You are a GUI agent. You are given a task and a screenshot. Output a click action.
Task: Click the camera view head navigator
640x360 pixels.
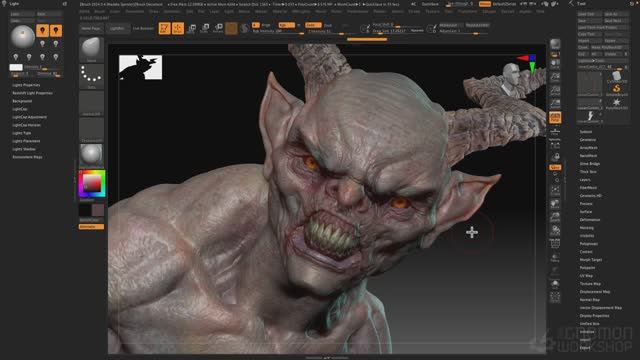511,78
